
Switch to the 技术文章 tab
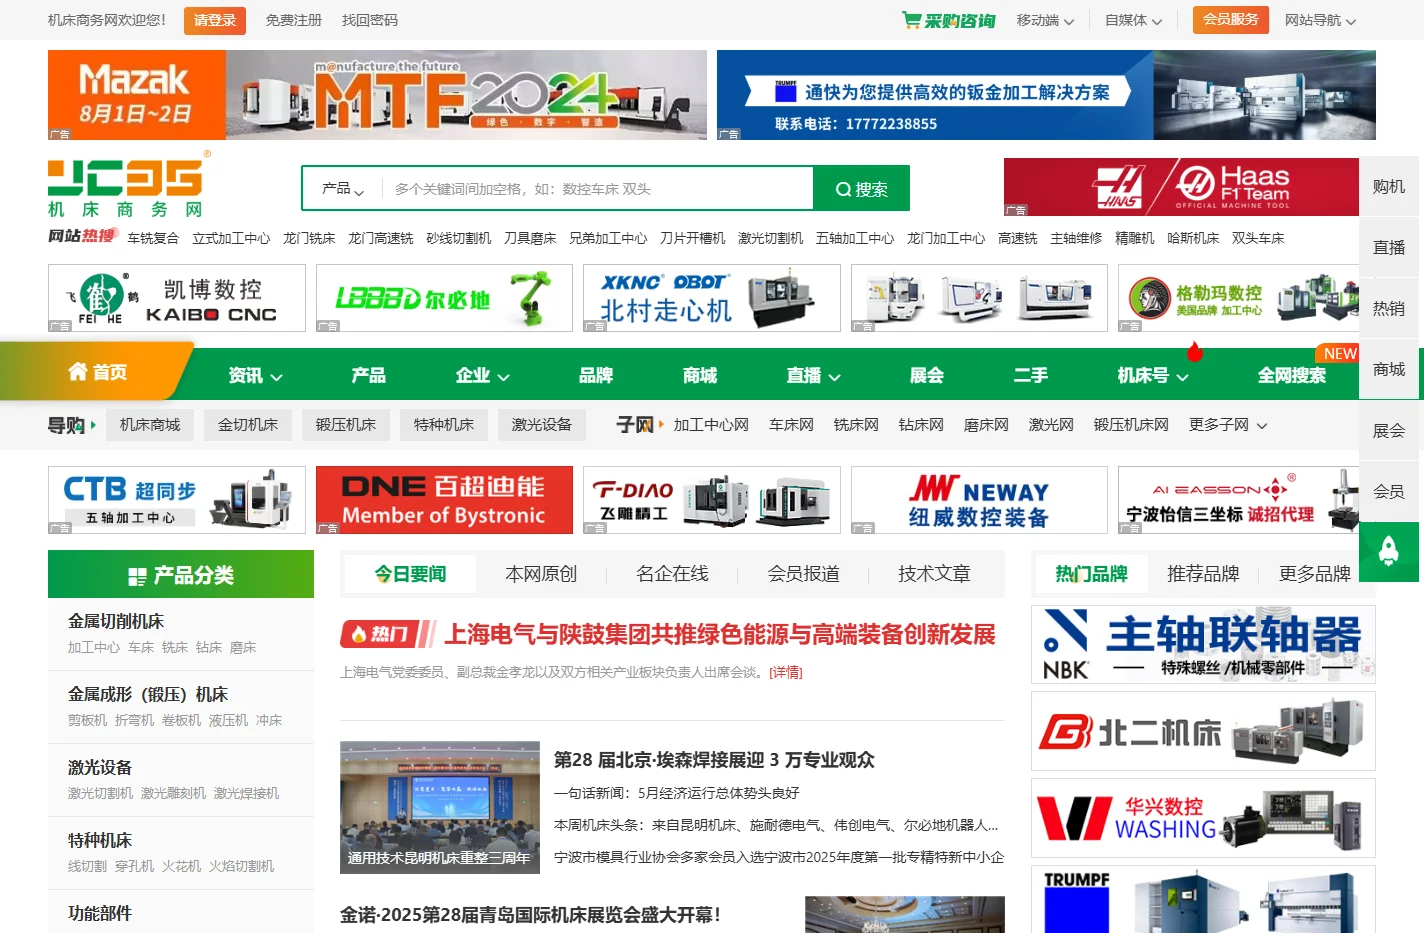pos(934,574)
